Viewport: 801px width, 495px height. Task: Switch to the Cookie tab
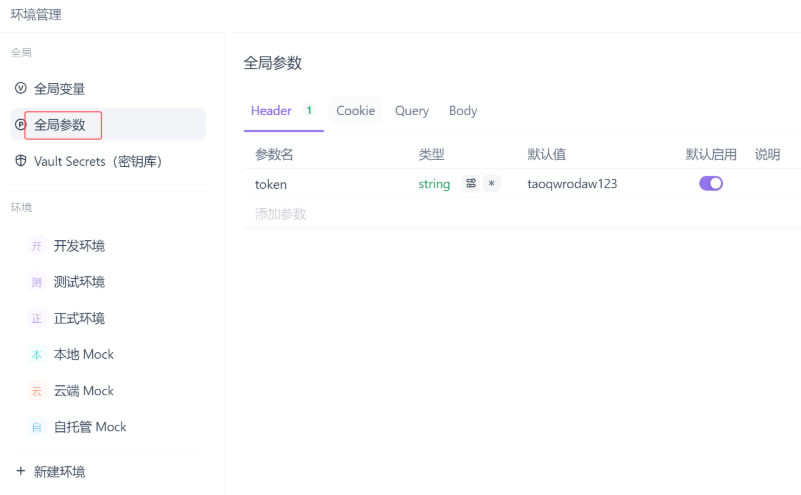point(355,111)
